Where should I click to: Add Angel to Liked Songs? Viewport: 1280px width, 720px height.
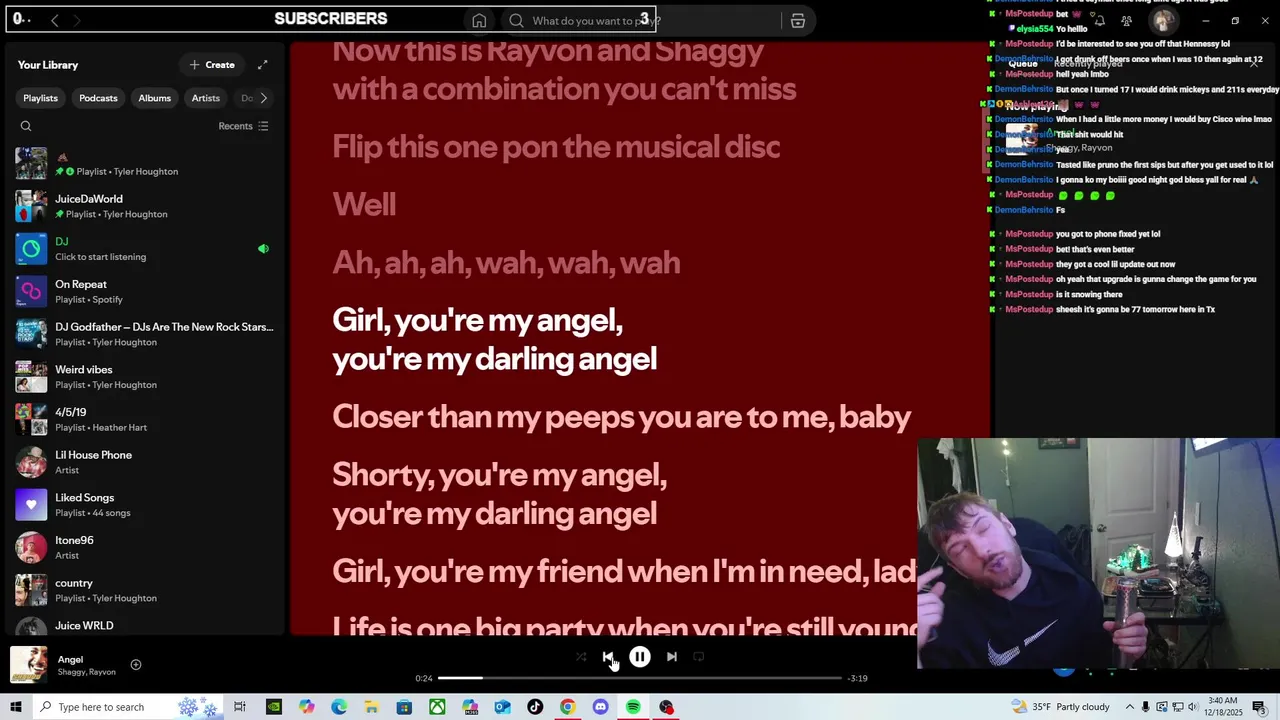[136, 665]
